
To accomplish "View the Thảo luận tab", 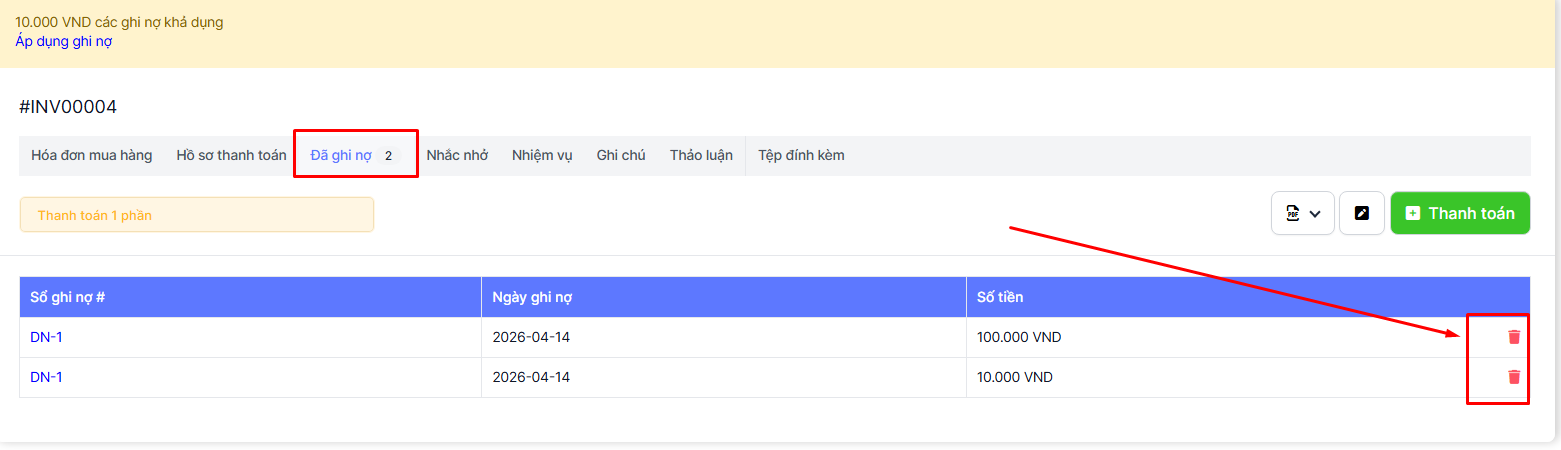I will click(x=701, y=155).
